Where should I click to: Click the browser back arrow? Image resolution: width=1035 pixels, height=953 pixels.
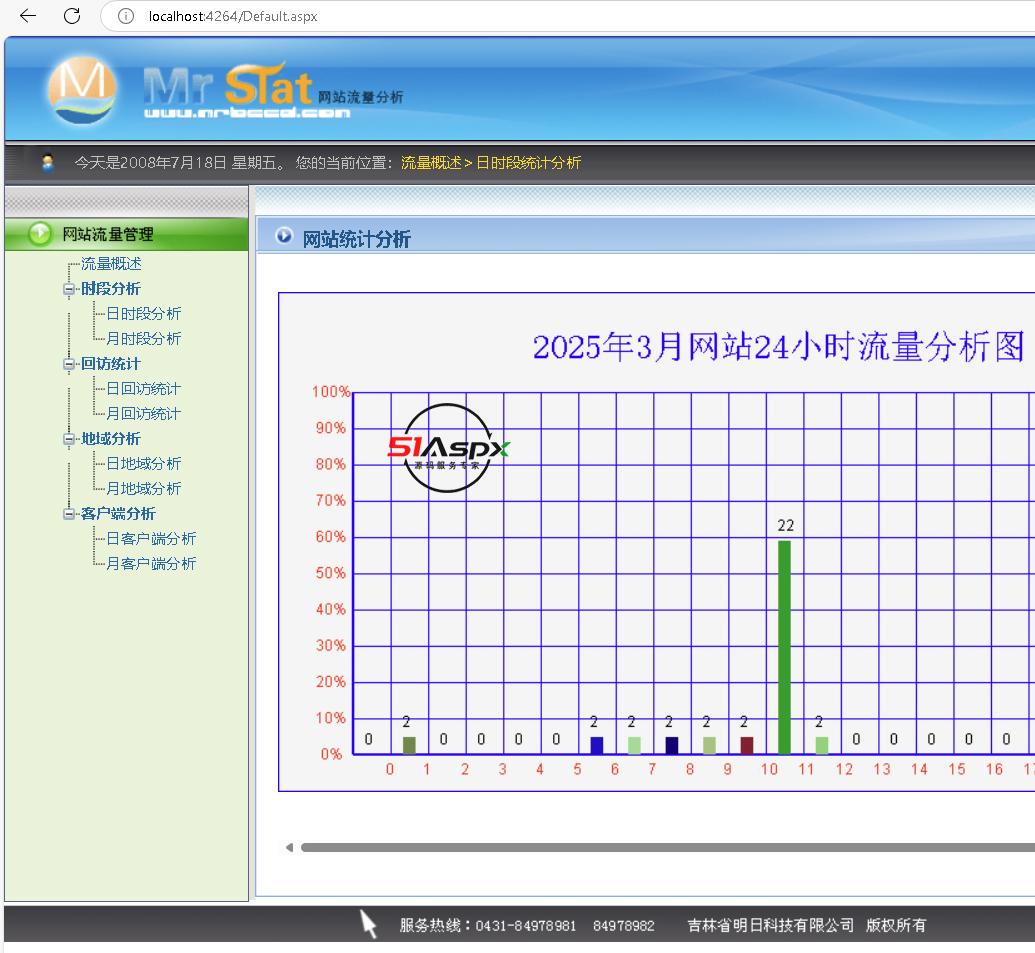pyautogui.click(x=28, y=16)
